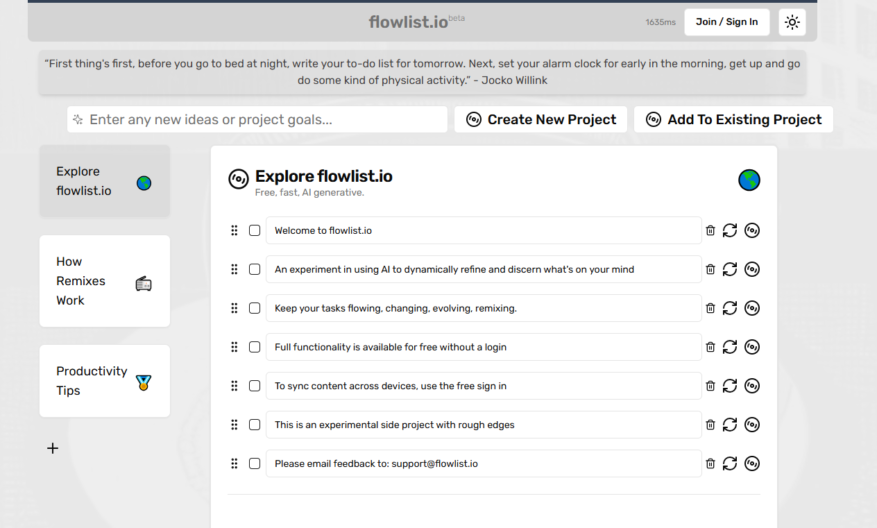Refresh the "Welcome to flowlist.io" task
This screenshot has width=877, height=528.
tap(730, 230)
